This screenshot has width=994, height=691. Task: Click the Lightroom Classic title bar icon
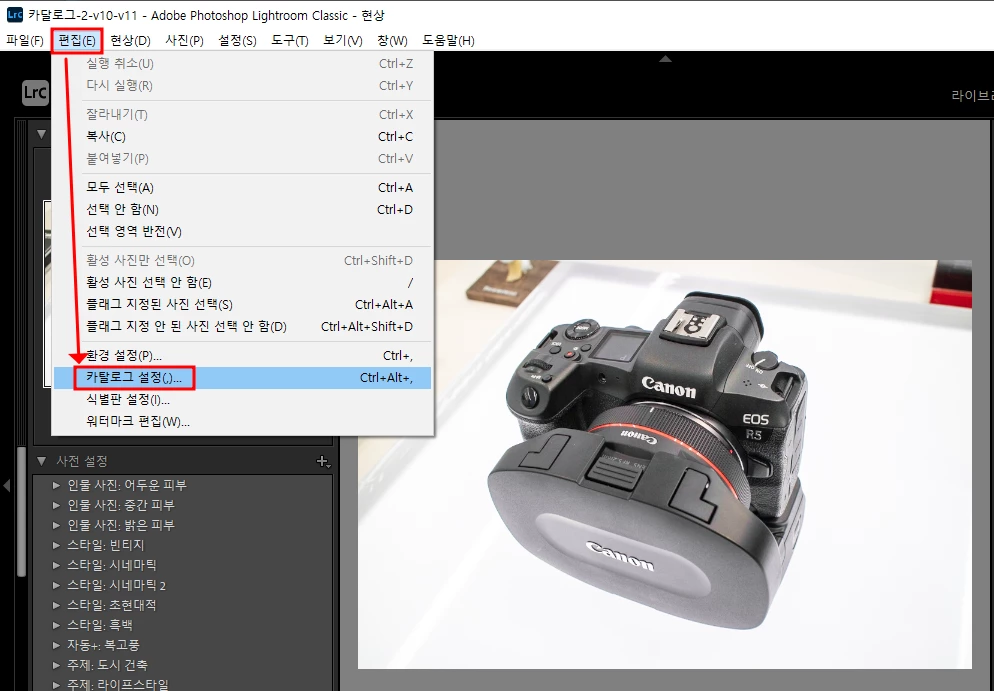tap(15, 15)
